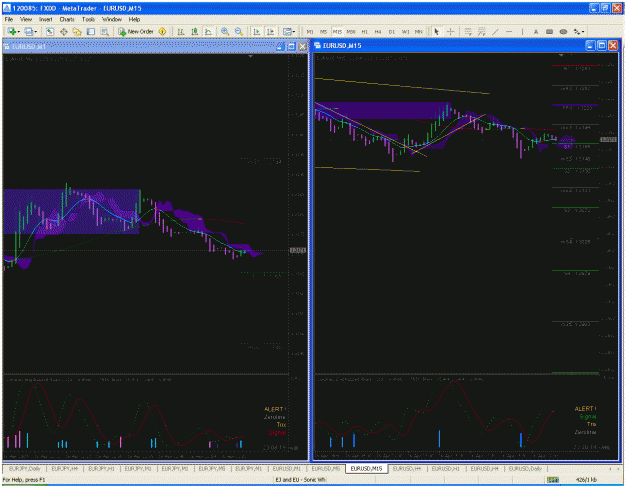The image size is (625, 486).
Task: Switch to the EURUSD,Daily chart tab
Action: pos(525,468)
